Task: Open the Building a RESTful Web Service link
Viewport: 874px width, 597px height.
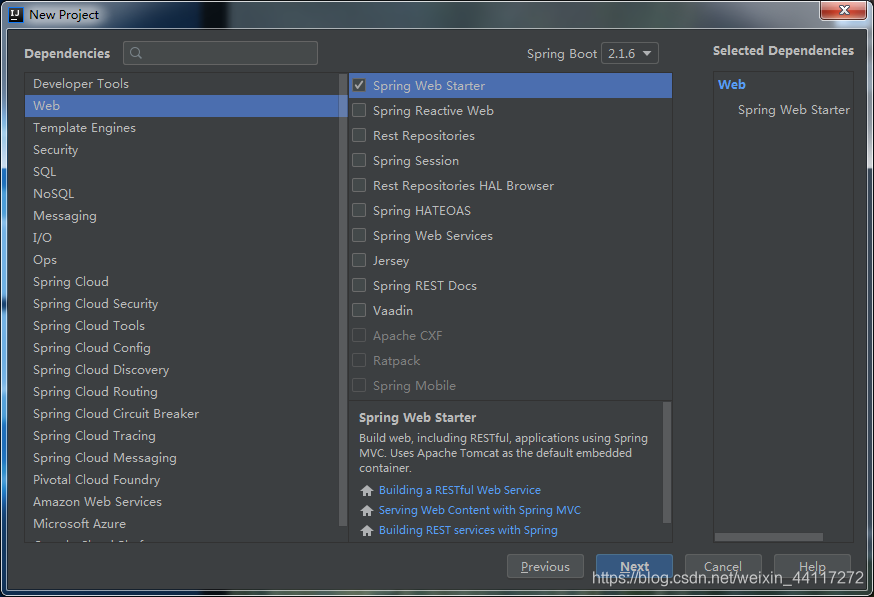Action: click(x=460, y=490)
